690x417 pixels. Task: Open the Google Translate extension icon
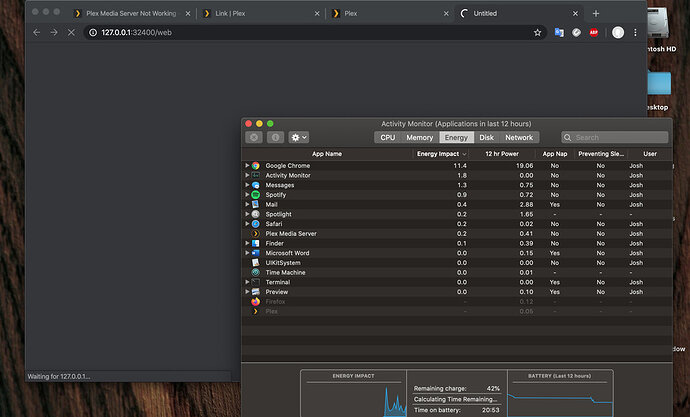coord(559,33)
